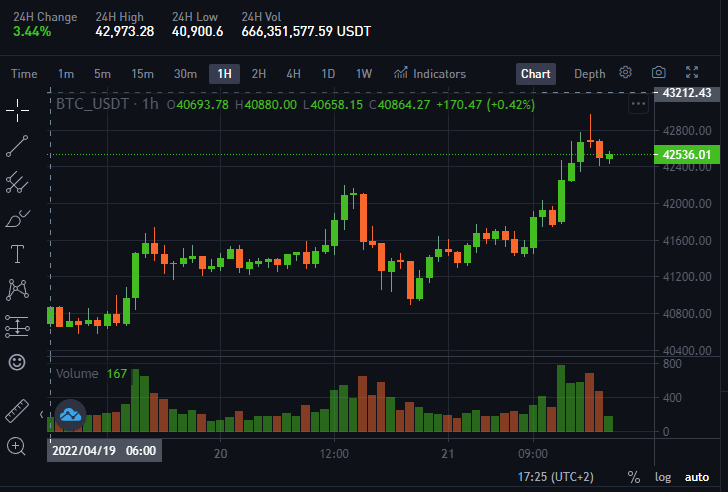Select the trend line drawing tool
The height and width of the screenshot is (492, 728).
17,146
